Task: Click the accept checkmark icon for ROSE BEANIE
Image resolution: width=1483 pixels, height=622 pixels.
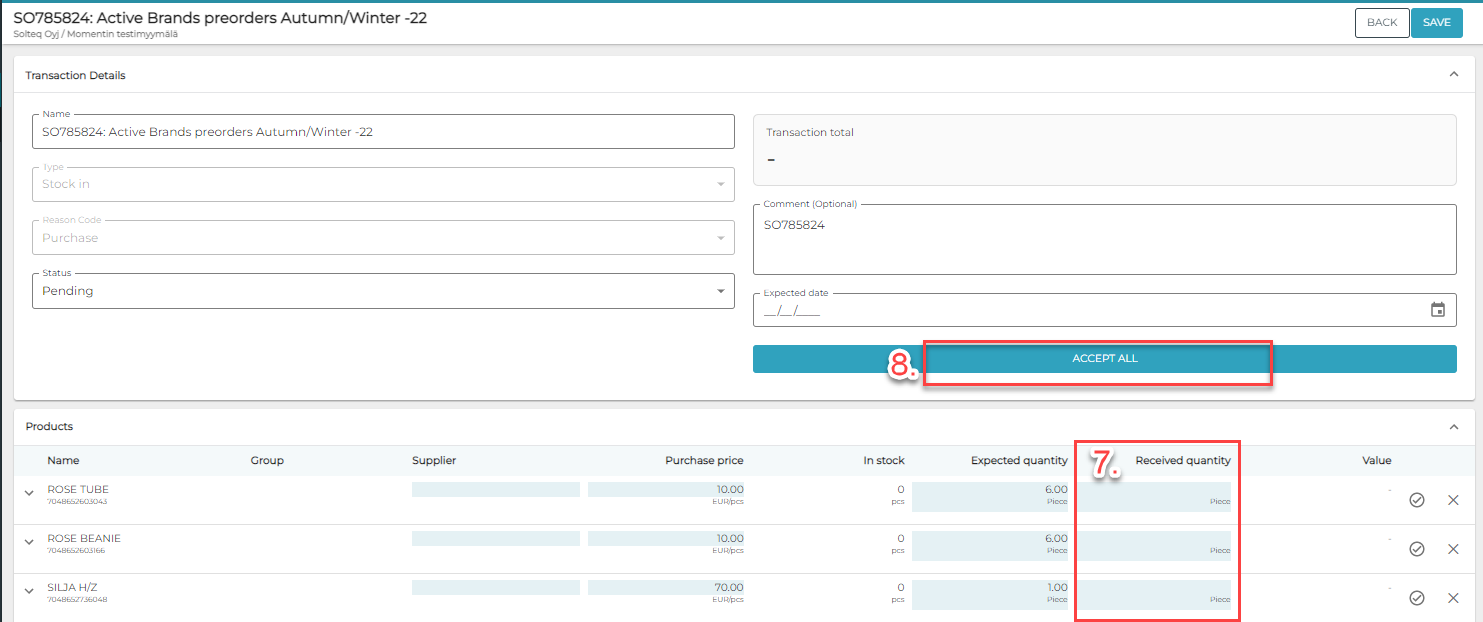Action: point(1416,549)
